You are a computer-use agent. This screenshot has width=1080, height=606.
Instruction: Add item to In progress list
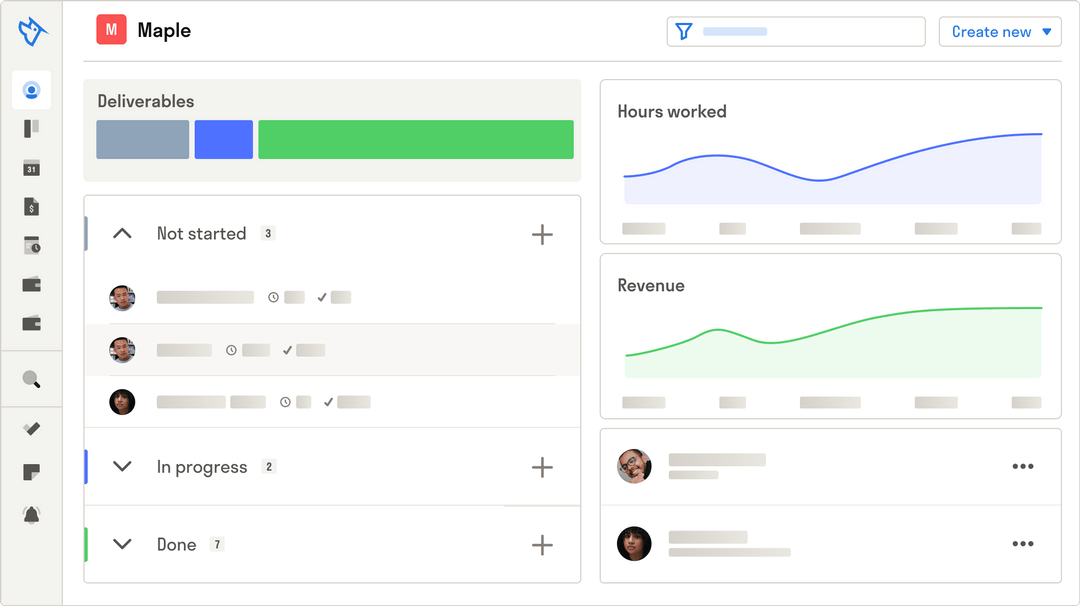(542, 468)
